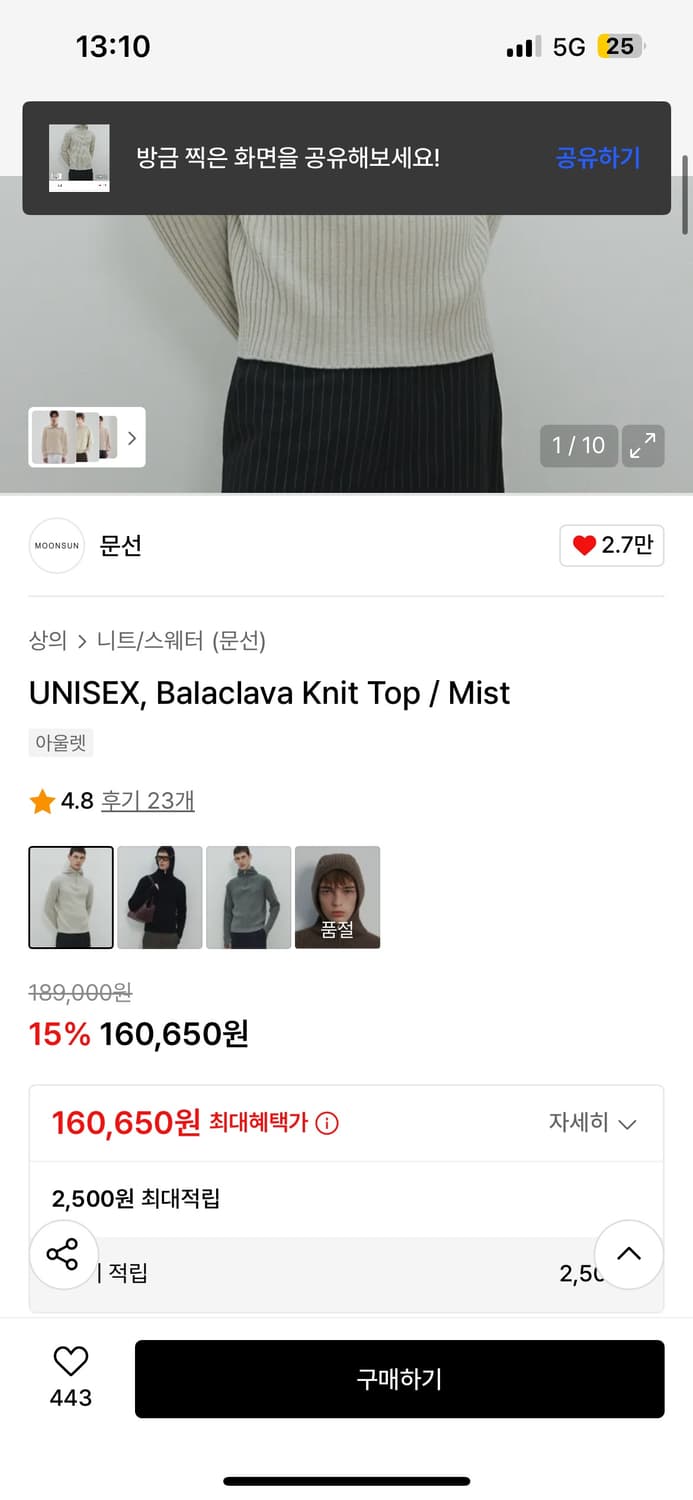Select the gray-green color variant swatch
This screenshot has width=693, height=1500.
[x=248, y=897]
